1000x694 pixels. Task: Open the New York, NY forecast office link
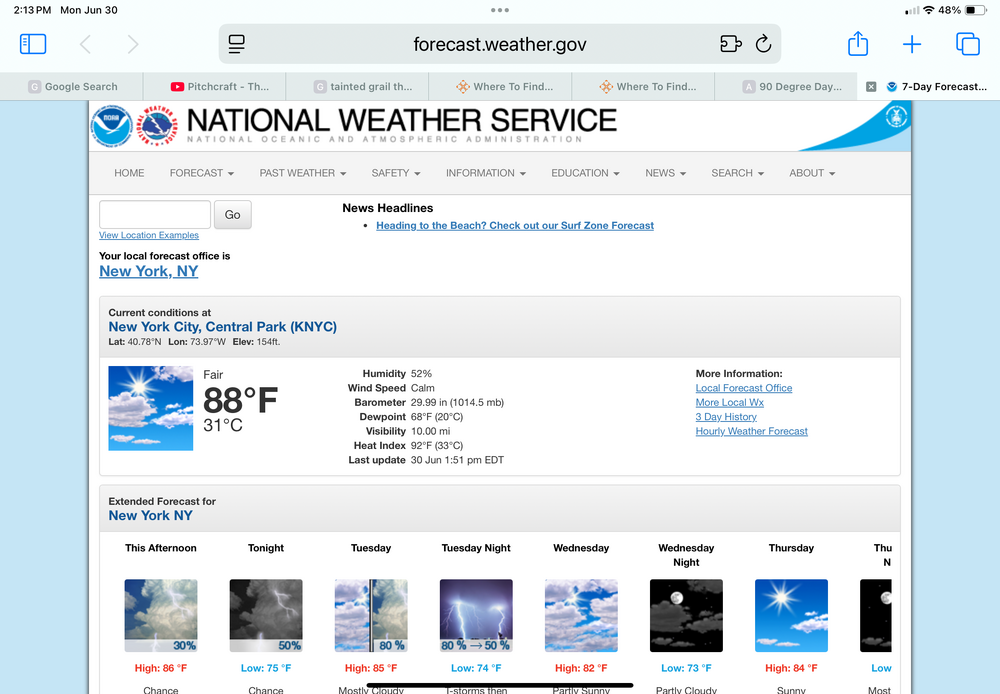pos(149,271)
